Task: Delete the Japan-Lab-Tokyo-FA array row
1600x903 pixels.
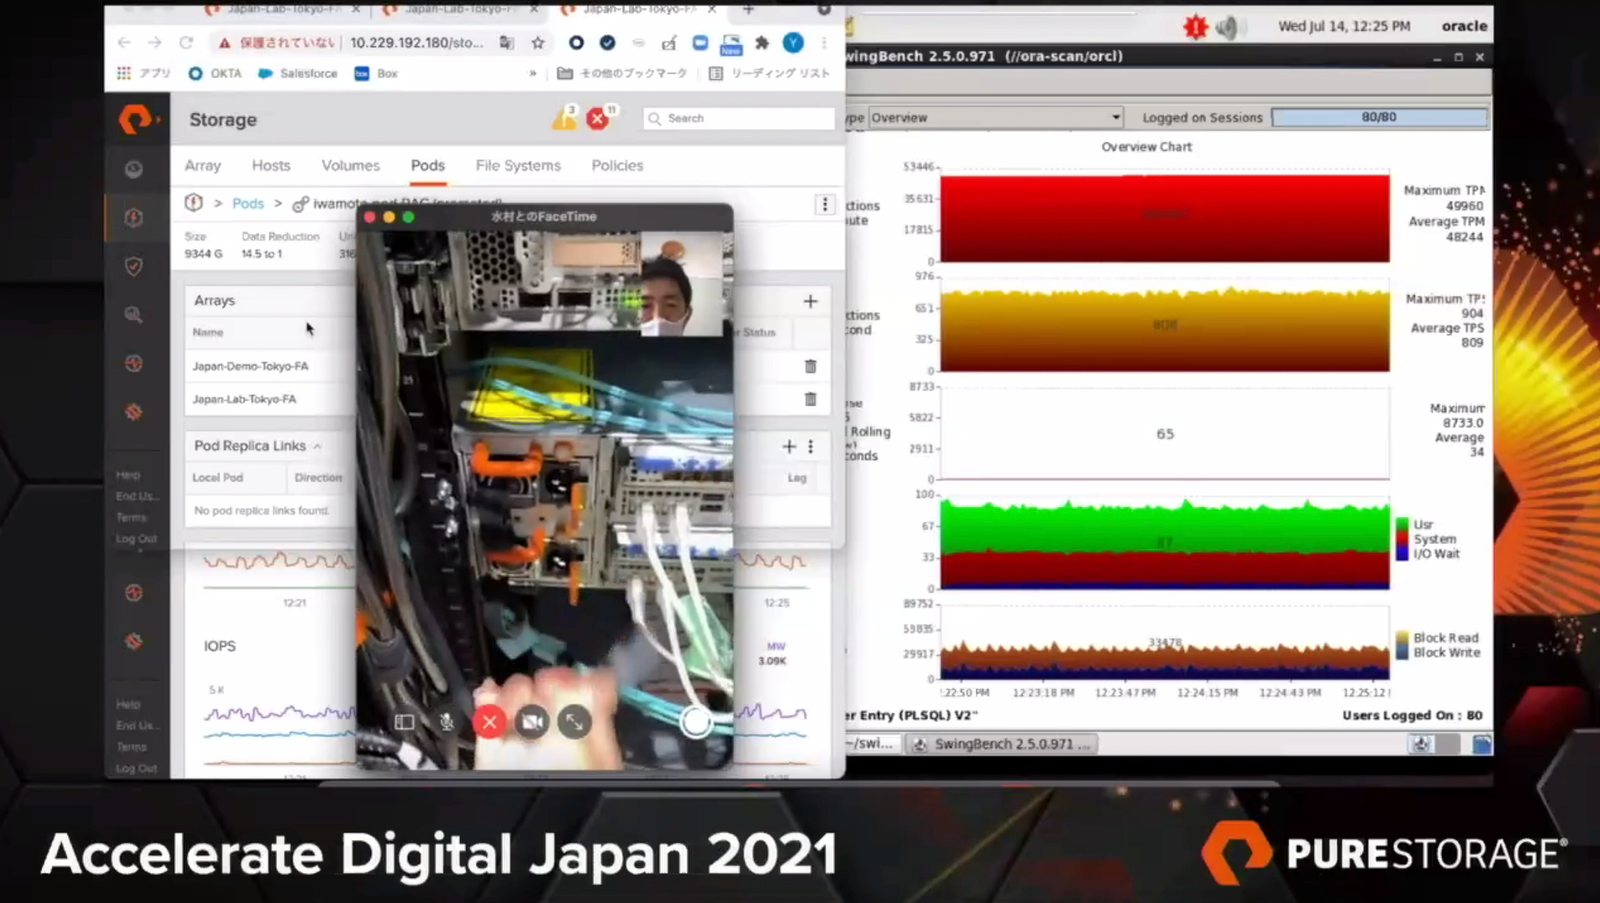Action: pos(811,399)
